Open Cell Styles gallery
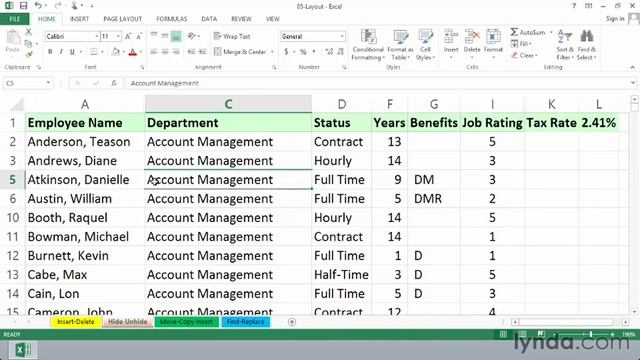Image resolution: width=640 pixels, height=360 pixels. coord(425,44)
